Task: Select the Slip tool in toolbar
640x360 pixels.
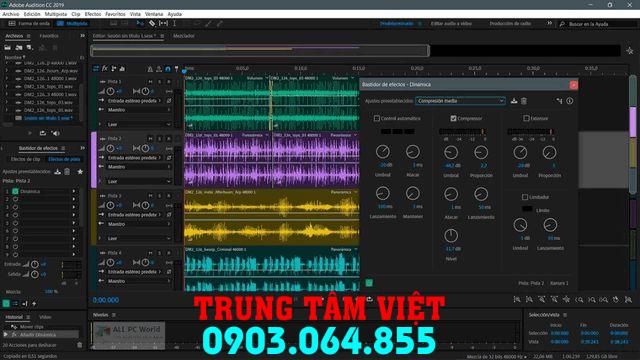Action: coord(163,24)
